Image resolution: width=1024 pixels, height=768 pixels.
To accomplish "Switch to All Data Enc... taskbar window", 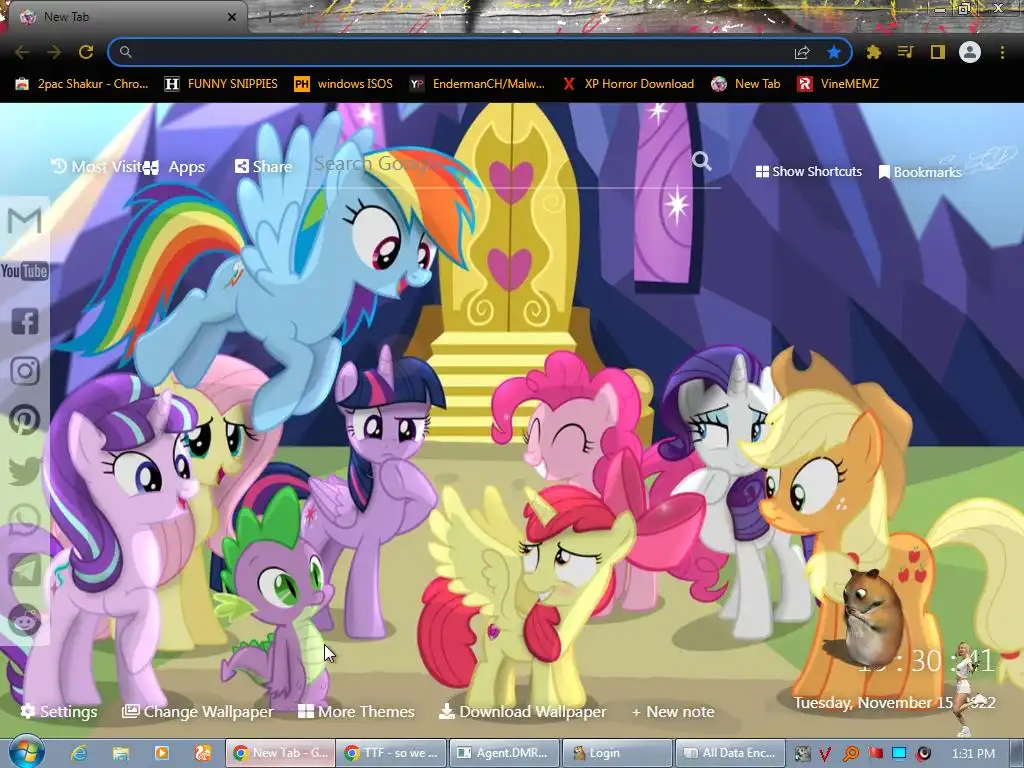I will pyautogui.click(x=729, y=753).
